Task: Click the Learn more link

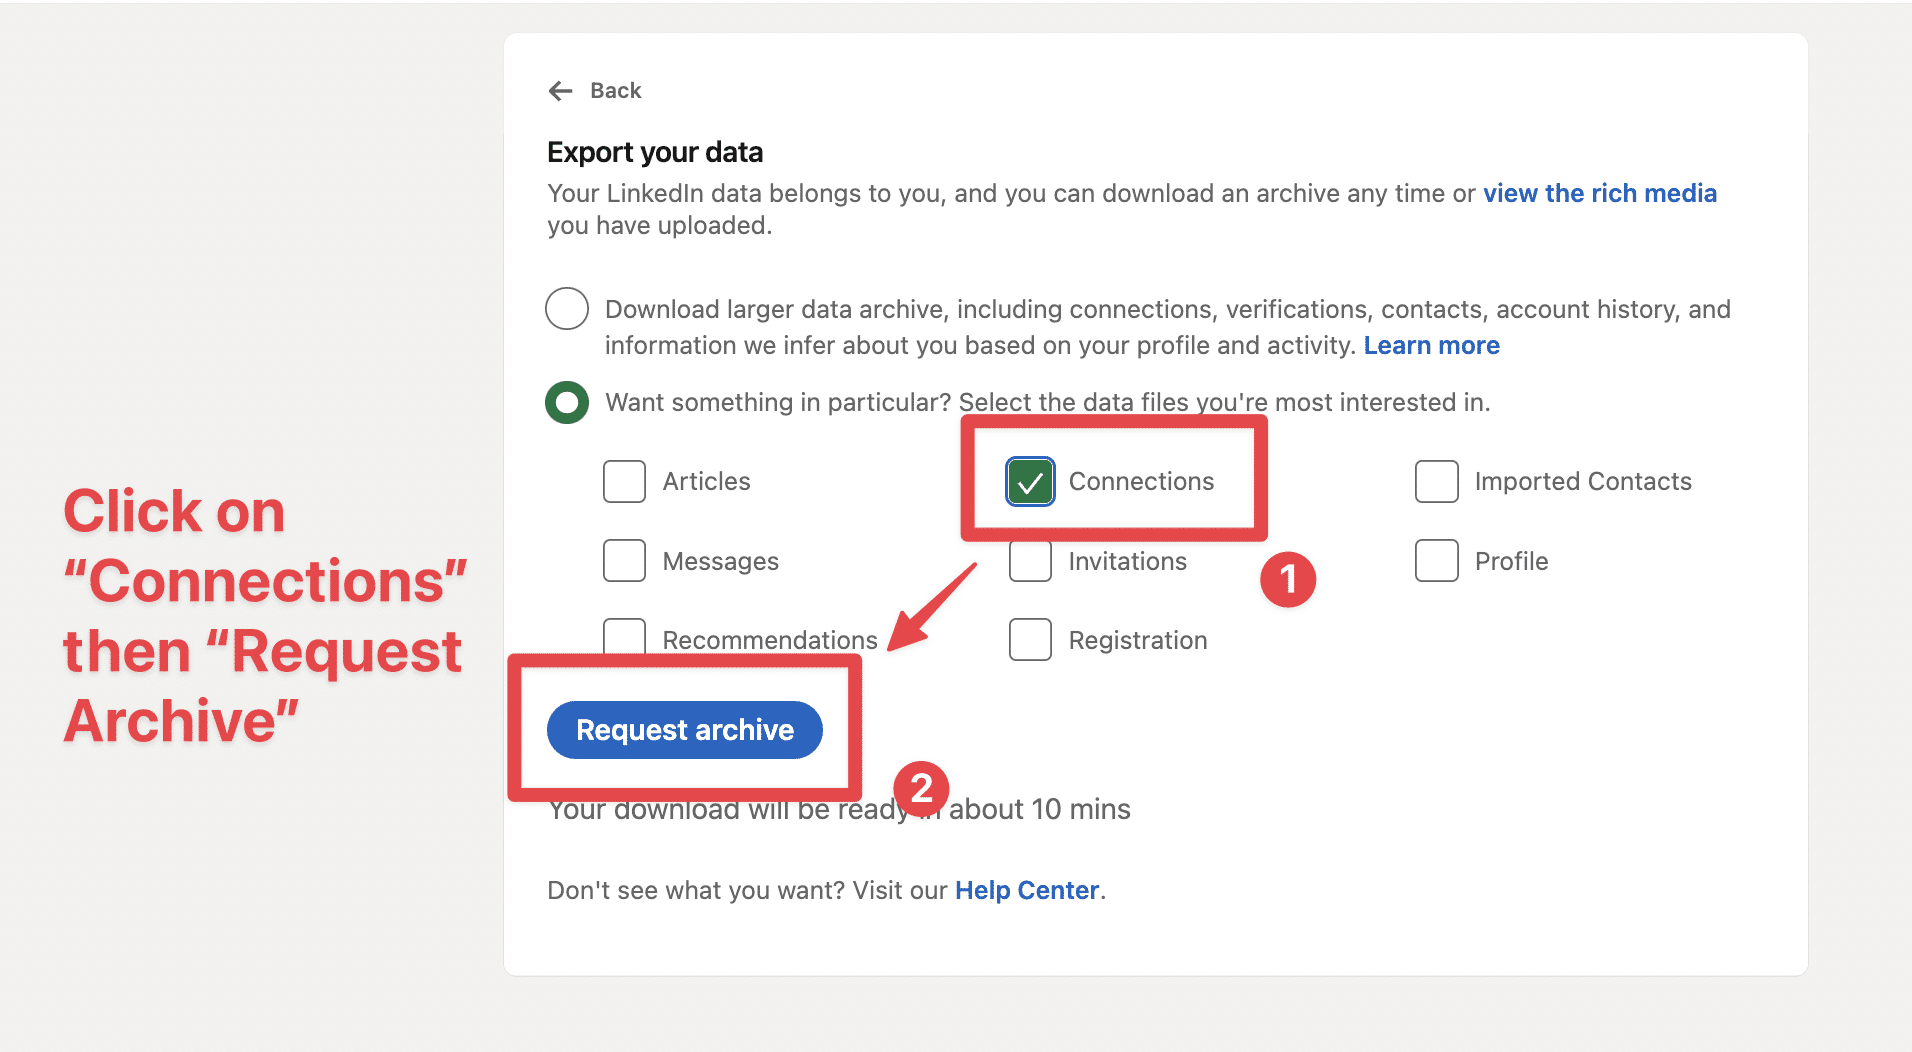Action: click(1432, 345)
